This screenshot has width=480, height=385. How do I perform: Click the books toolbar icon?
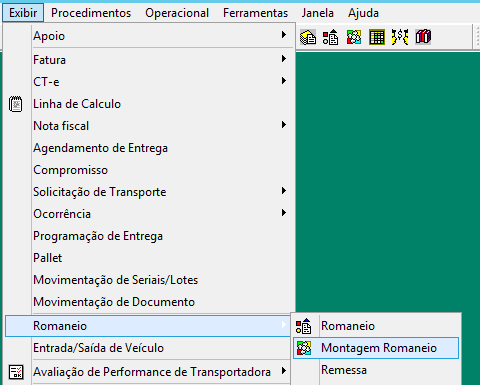click(x=423, y=37)
